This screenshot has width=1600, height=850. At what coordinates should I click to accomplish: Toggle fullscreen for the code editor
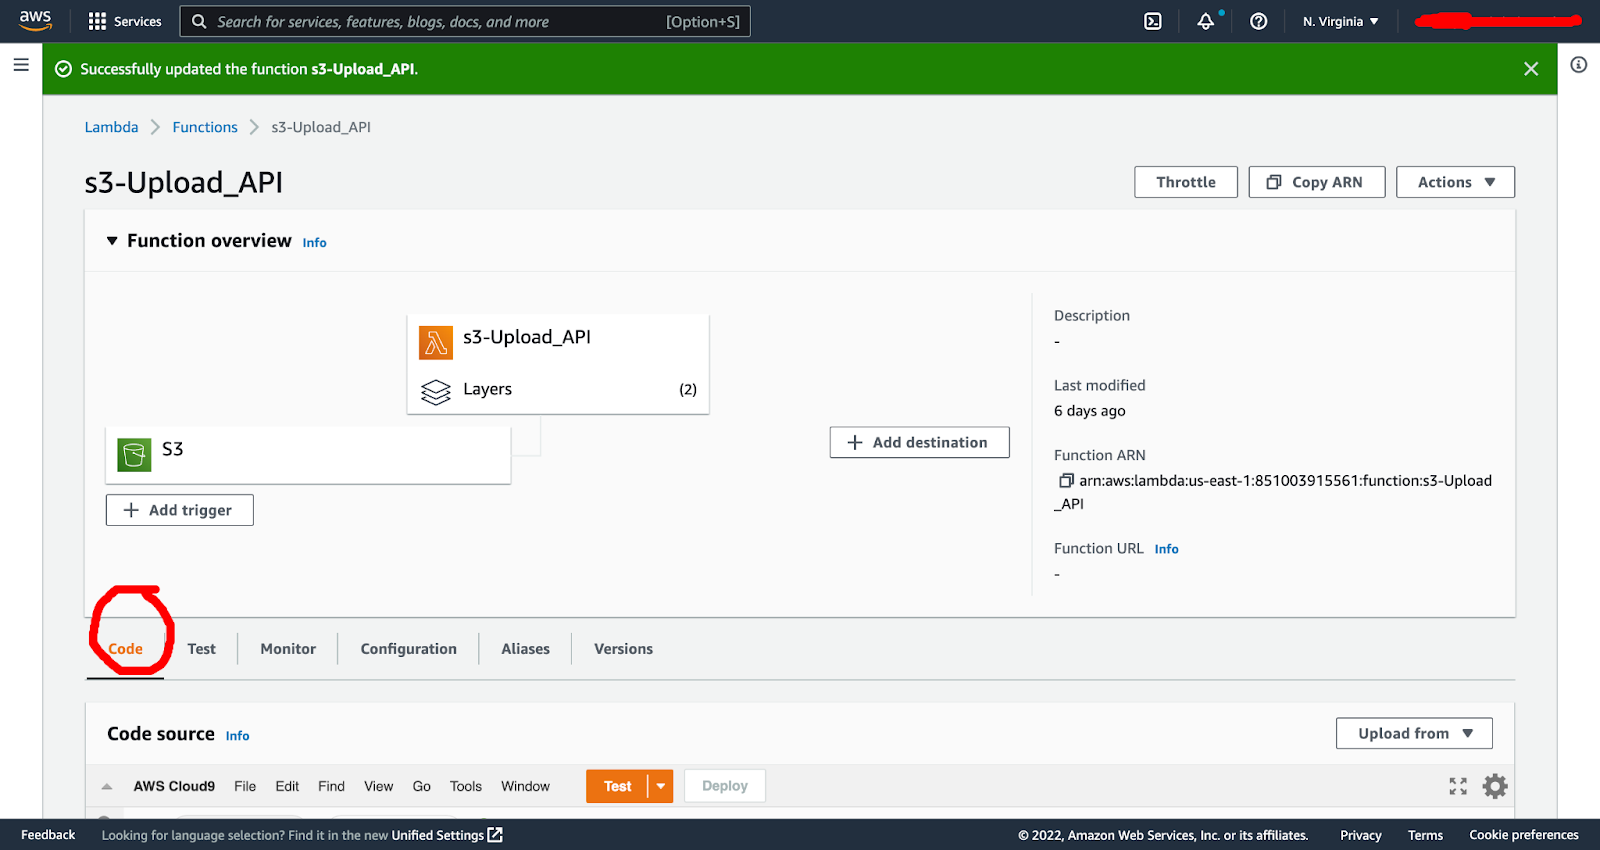pos(1458,787)
